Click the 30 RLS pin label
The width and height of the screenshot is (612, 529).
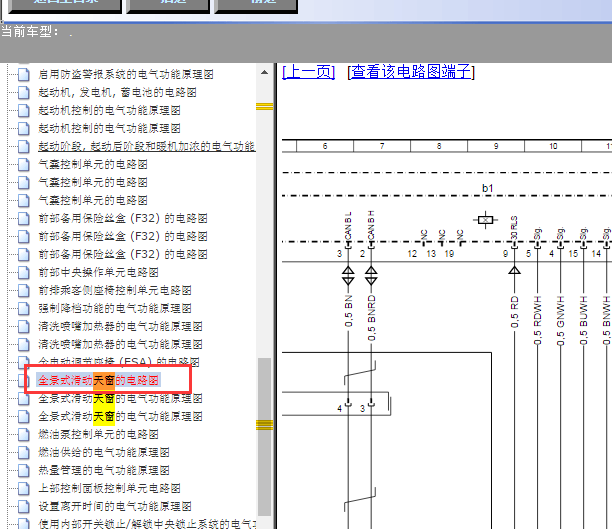(x=514, y=228)
